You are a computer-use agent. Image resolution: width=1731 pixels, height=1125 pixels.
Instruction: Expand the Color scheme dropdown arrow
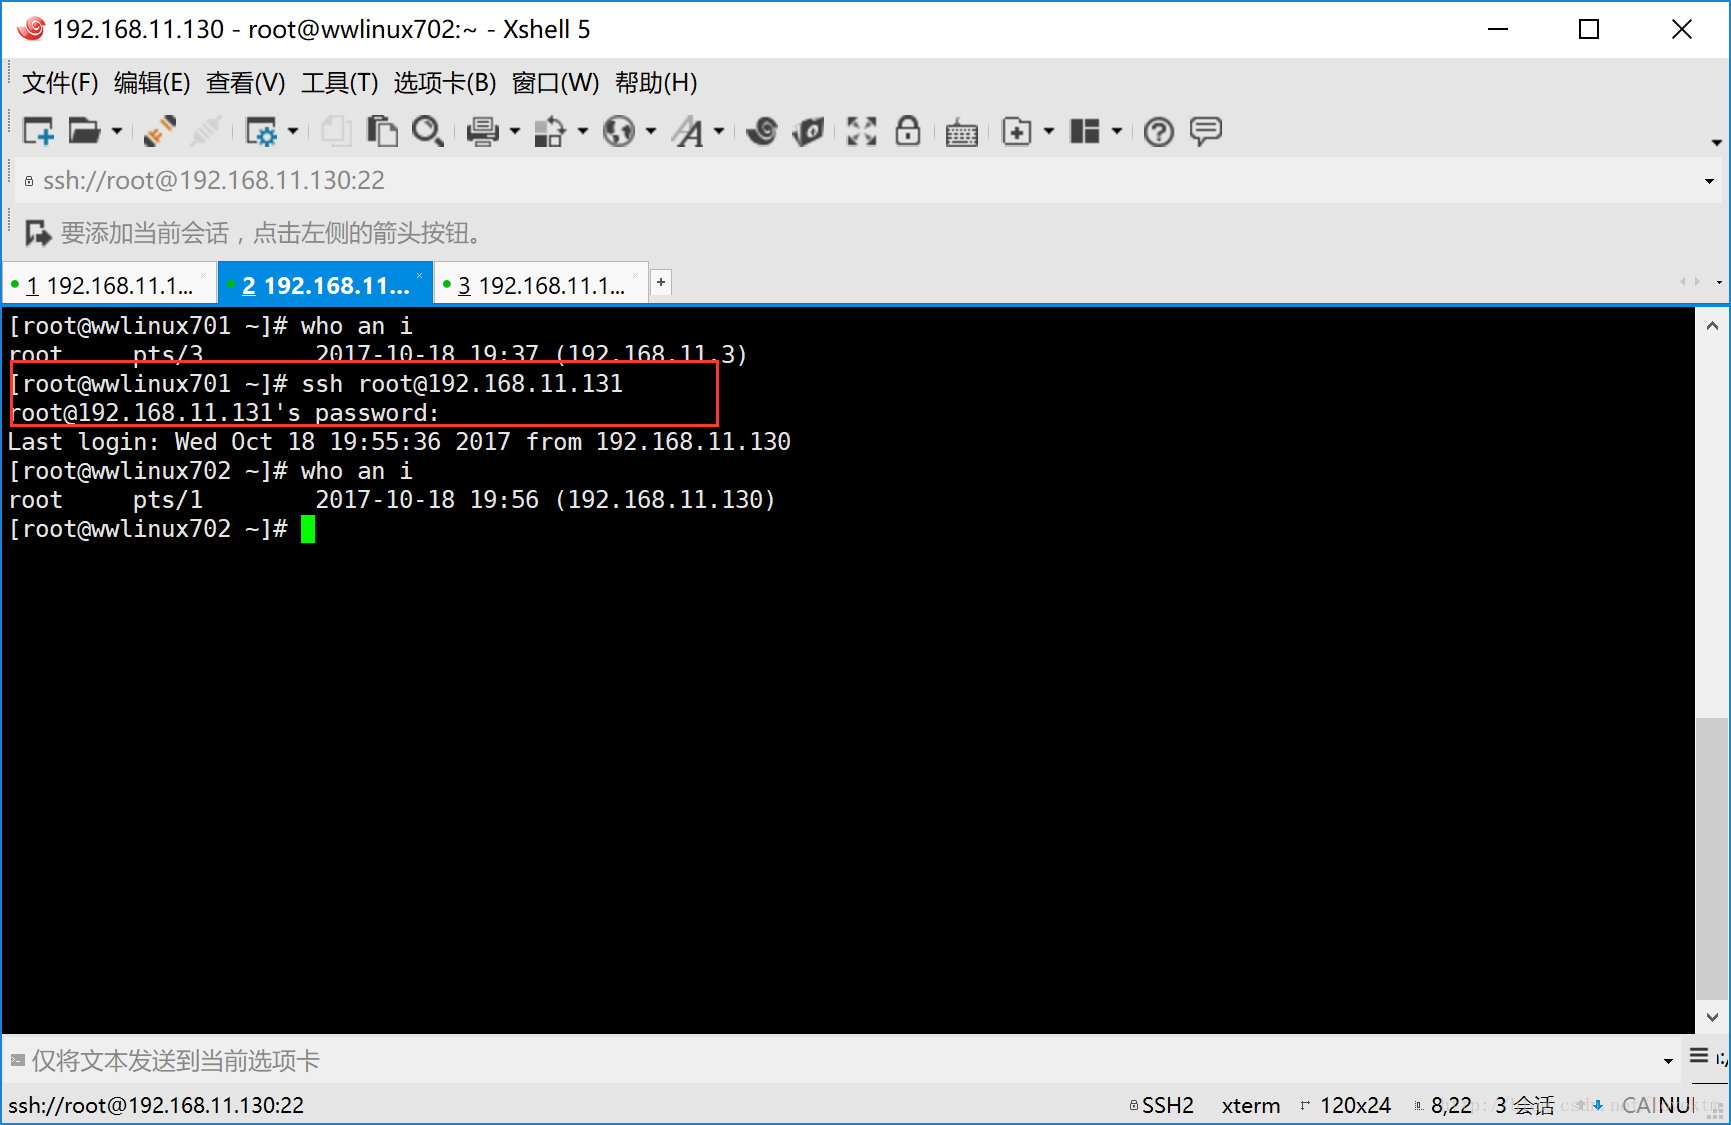pos(583,131)
